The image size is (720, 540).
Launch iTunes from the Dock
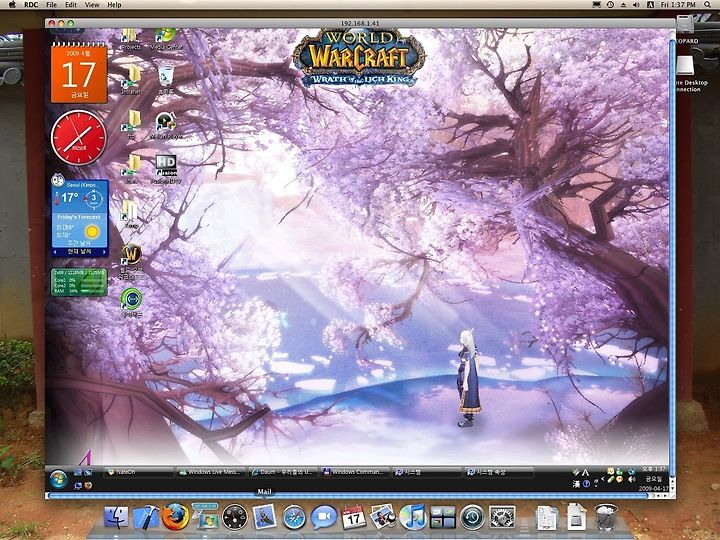tap(412, 518)
